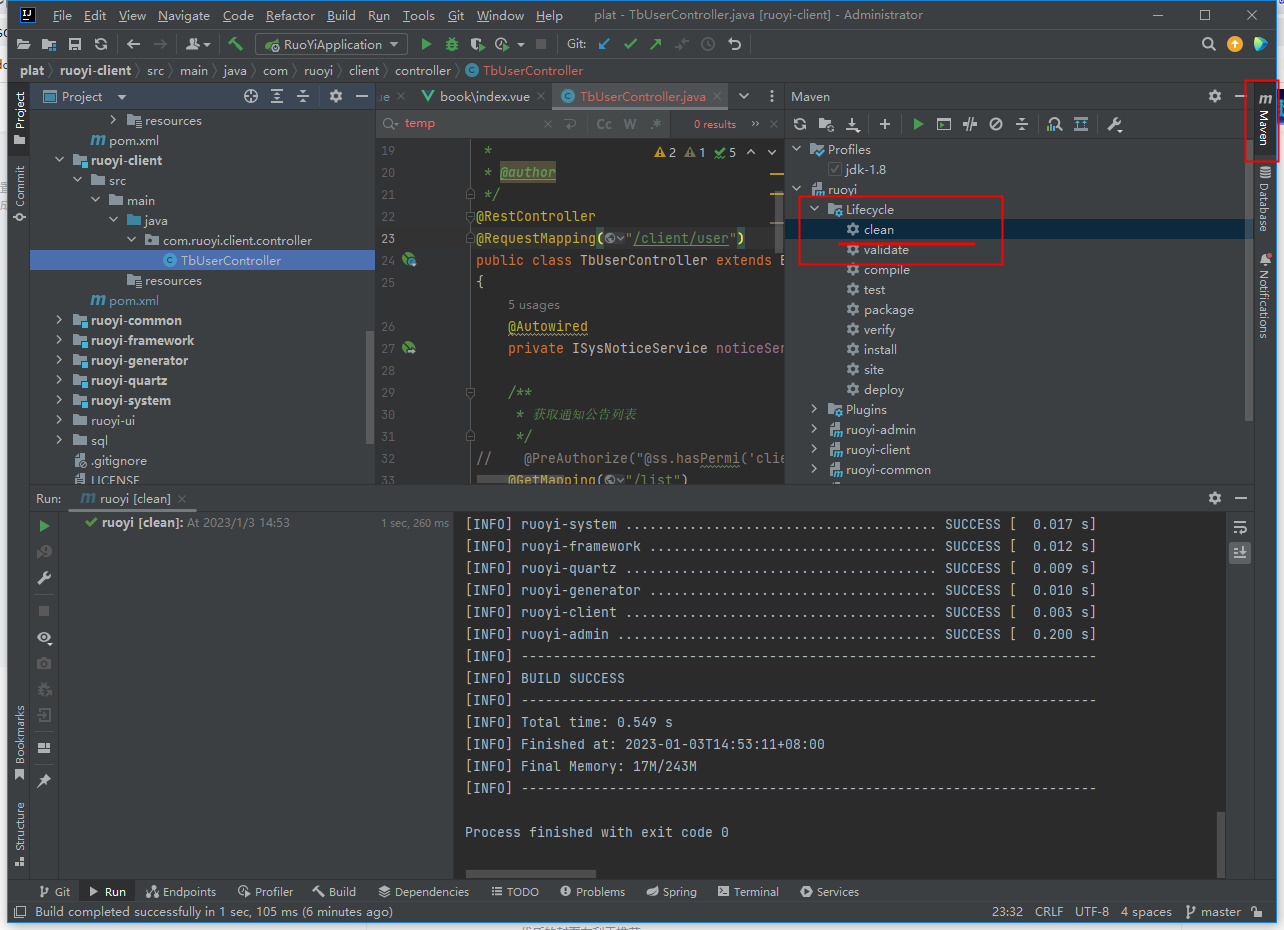This screenshot has height=930, width=1284.
Task: Commit changes using the green checkmark Git icon
Action: [x=629, y=44]
